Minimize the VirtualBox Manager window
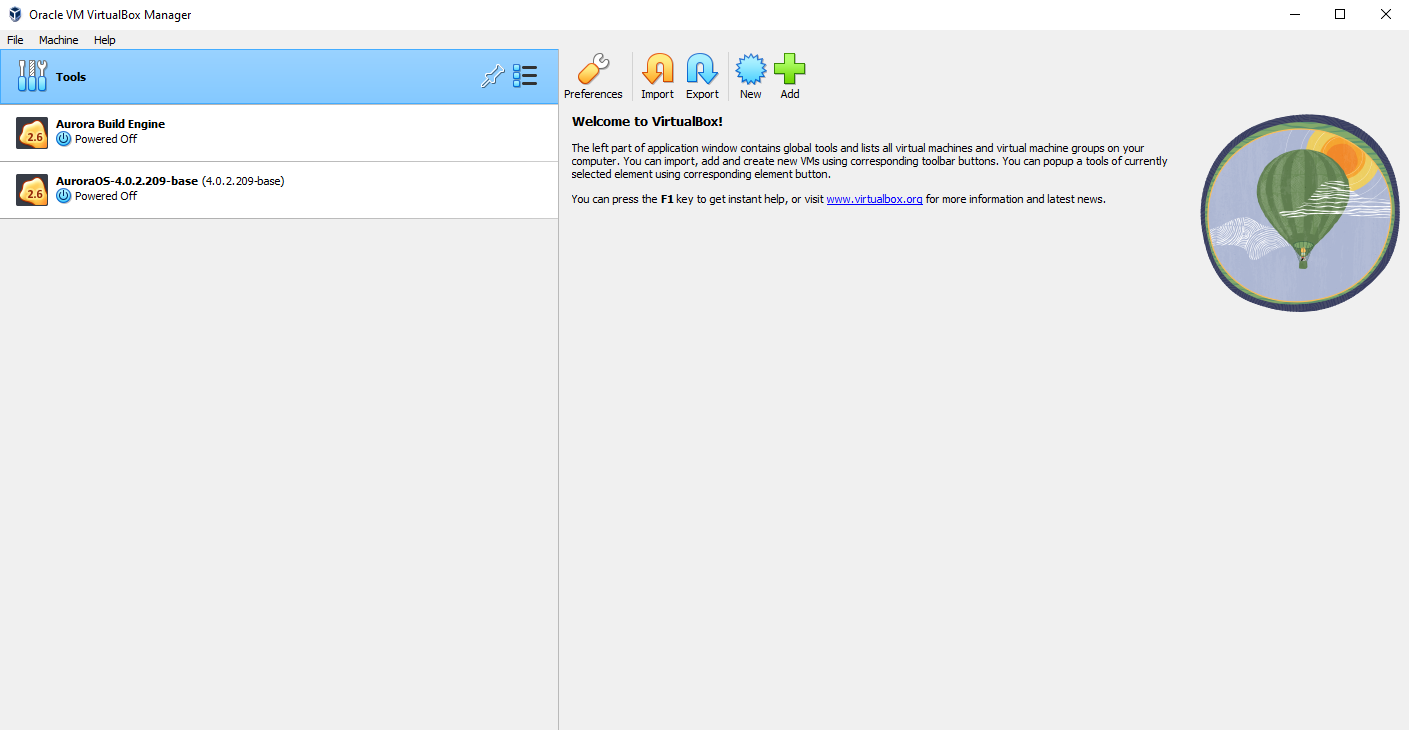The image size is (1409, 730). 1294,14
